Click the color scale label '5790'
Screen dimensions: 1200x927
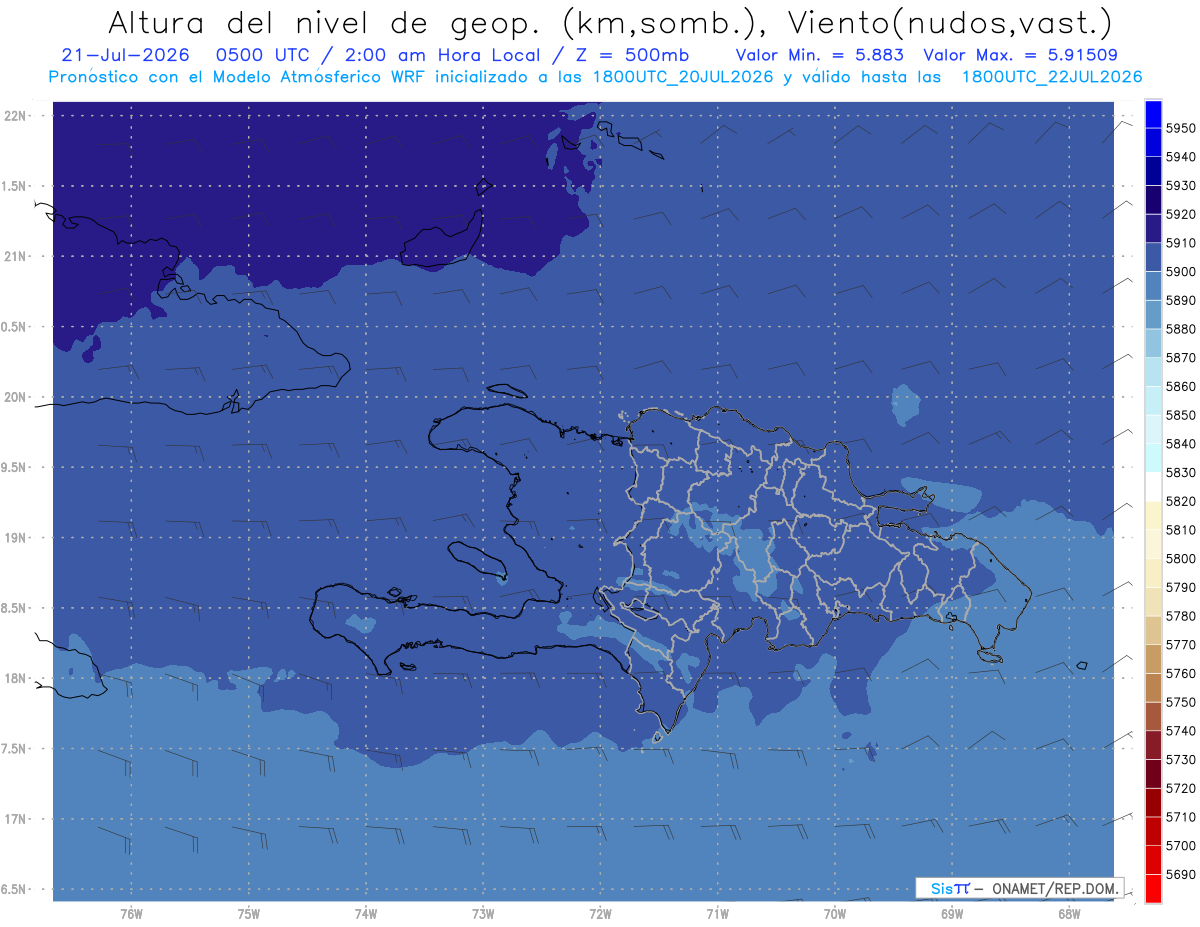[1181, 587]
